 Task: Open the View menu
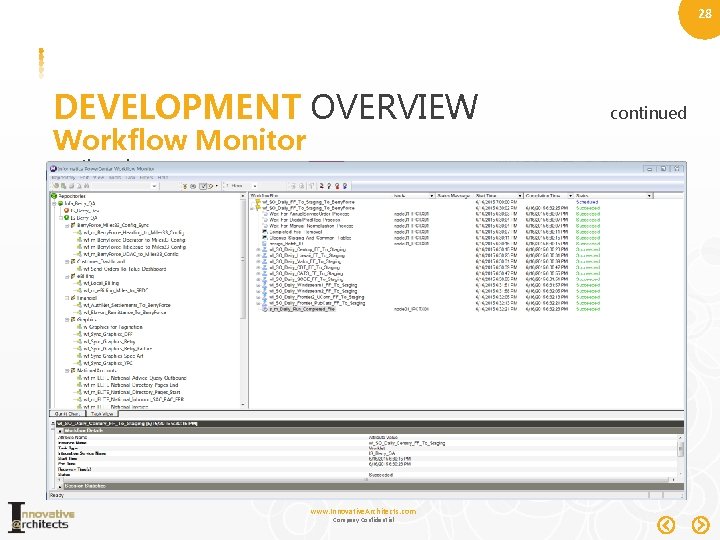point(99,177)
